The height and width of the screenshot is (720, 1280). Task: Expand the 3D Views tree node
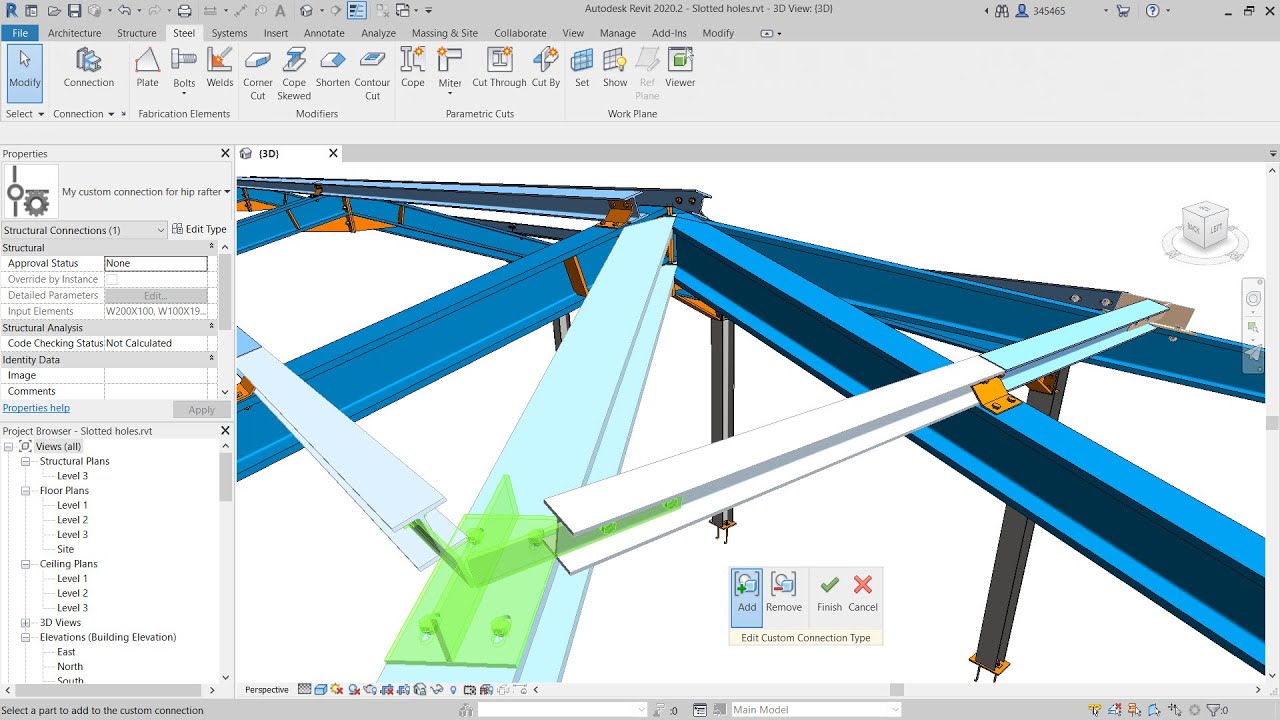pos(26,622)
